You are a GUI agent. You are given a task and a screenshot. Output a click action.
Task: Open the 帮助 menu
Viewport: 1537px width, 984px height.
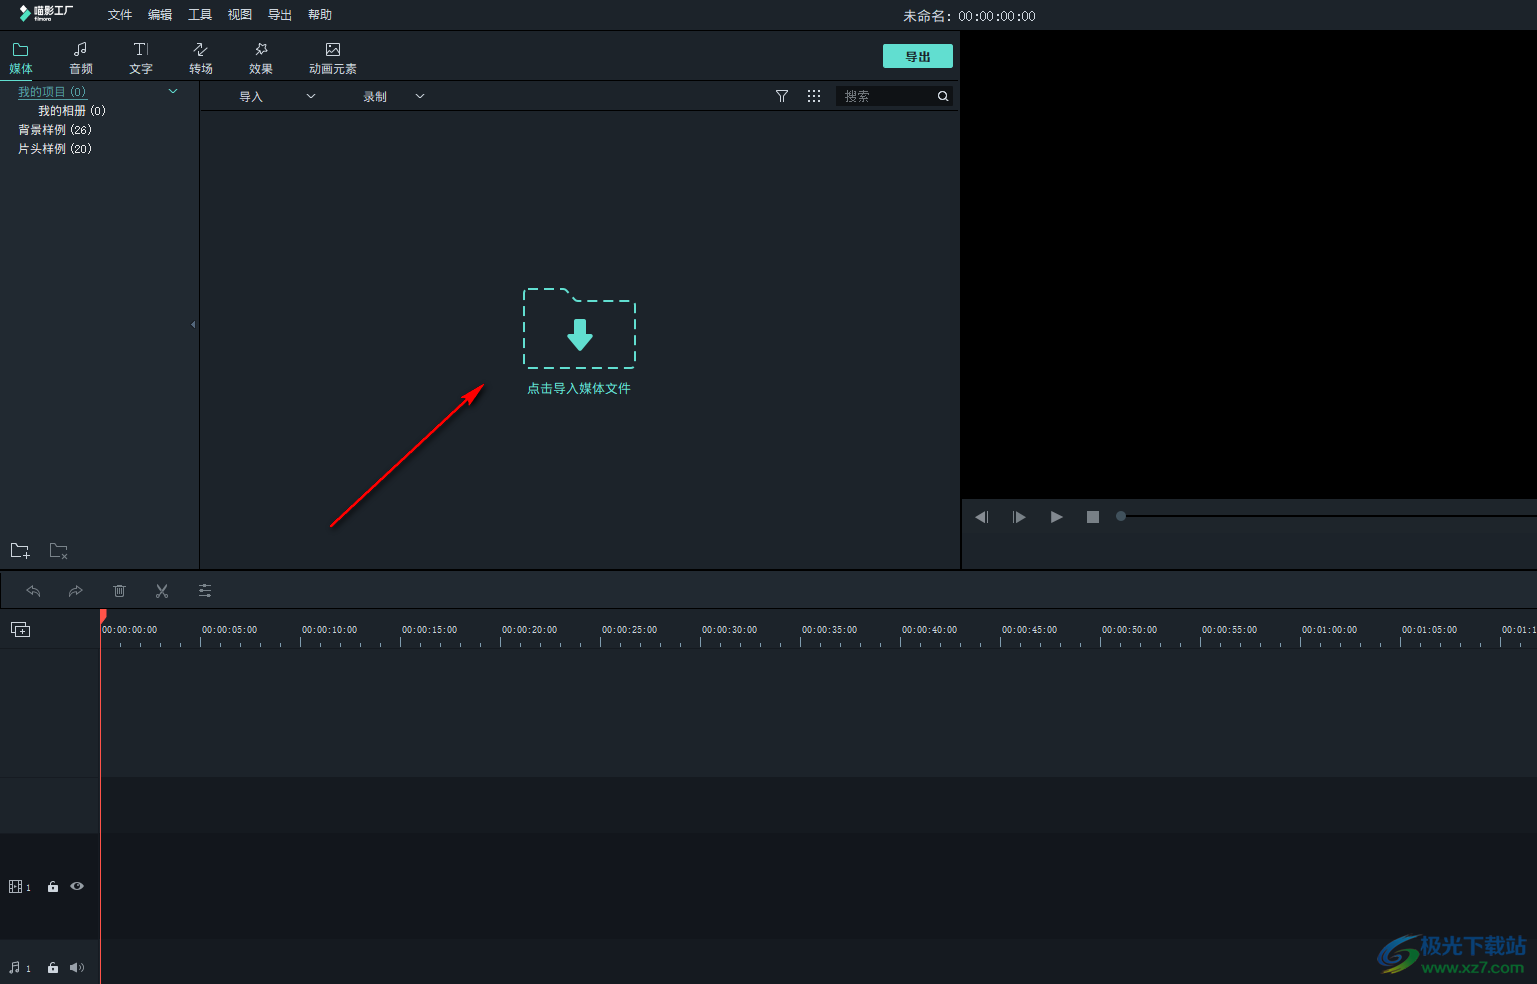tap(320, 15)
